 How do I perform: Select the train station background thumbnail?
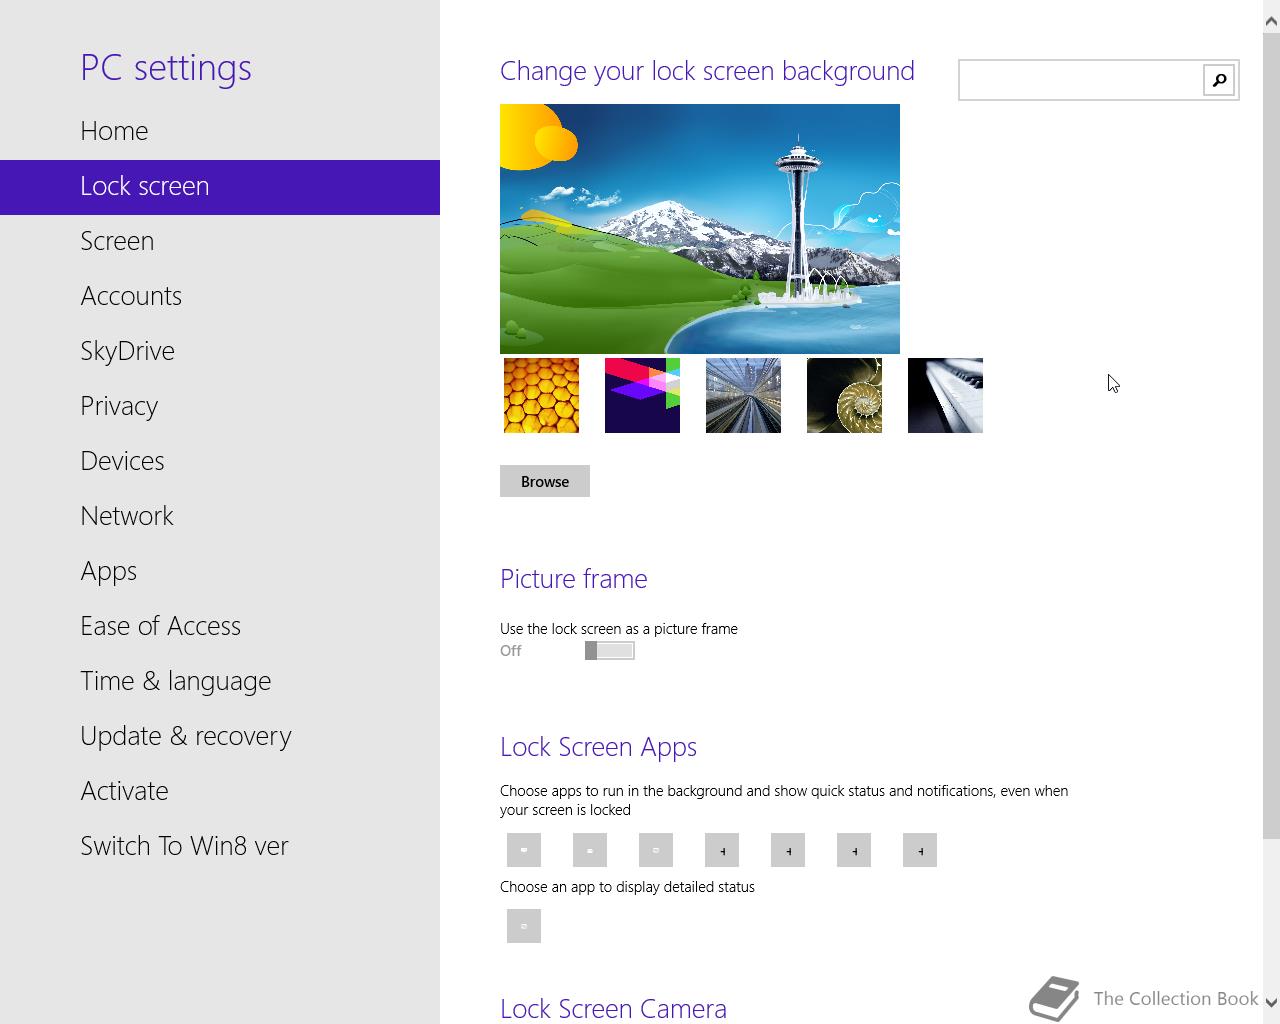click(x=743, y=396)
